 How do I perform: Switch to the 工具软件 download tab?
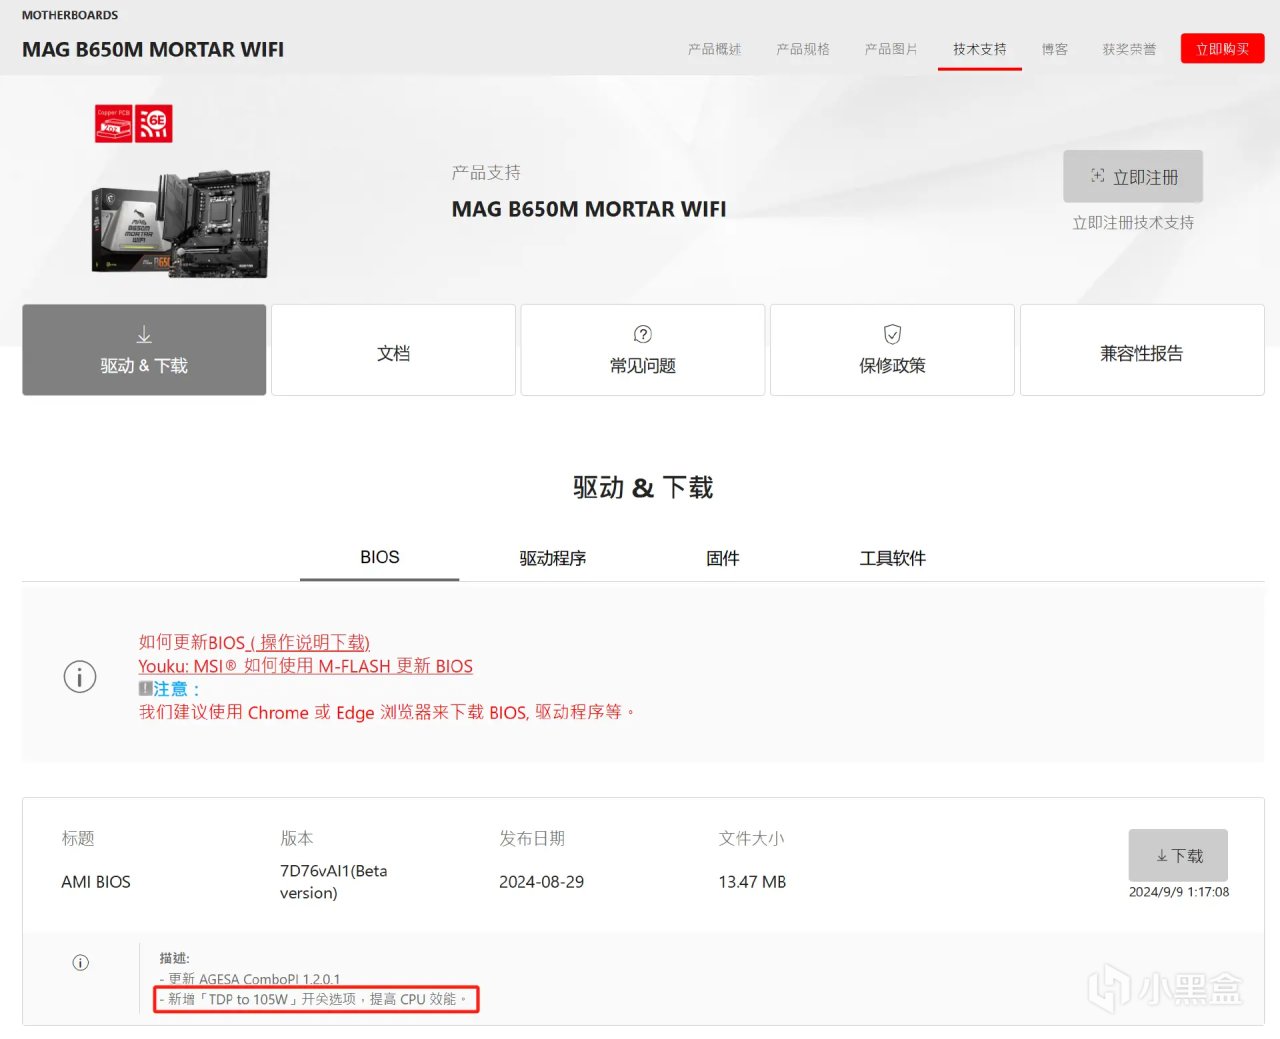[x=893, y=558]
